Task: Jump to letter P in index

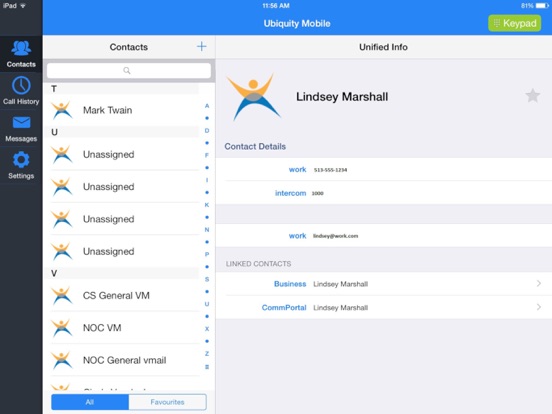Action: click(207, 254)
